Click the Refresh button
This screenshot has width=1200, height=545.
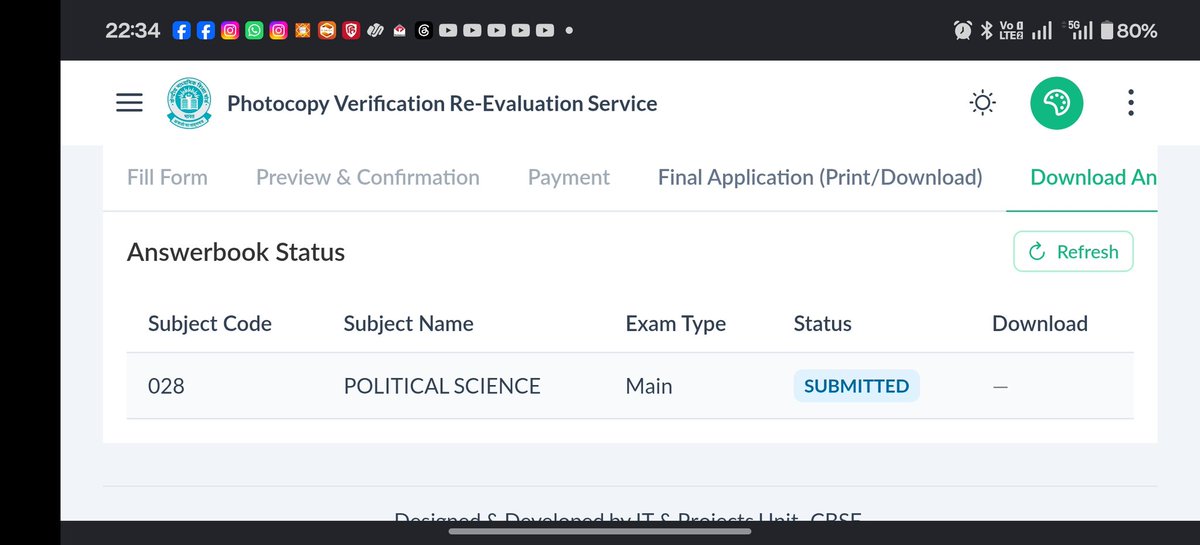click(x=1073, y=252)
